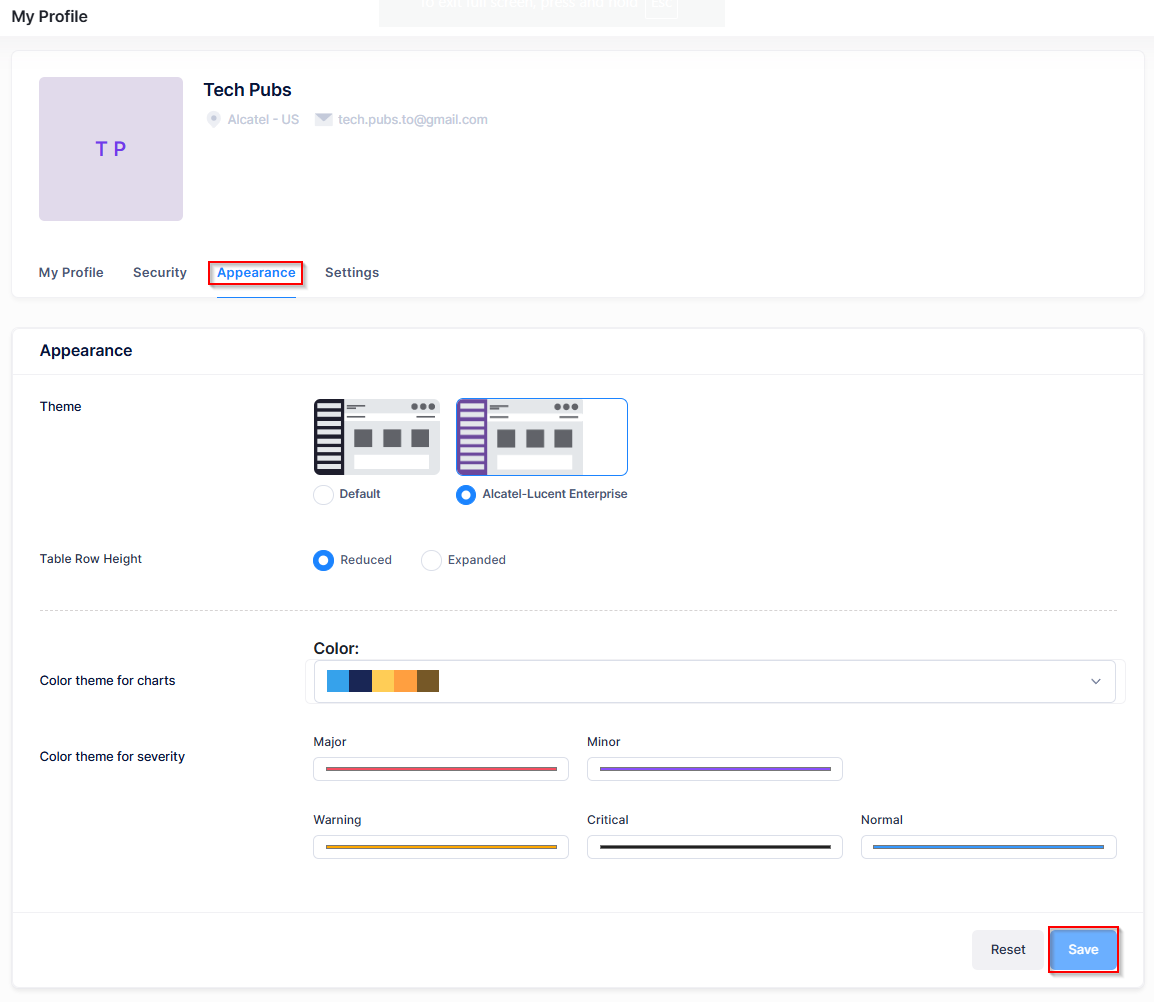Image resolution: width=1154 pixels, height=1002 pixels.
Task: Click the Appearance tab
Action: click(256, 273)
